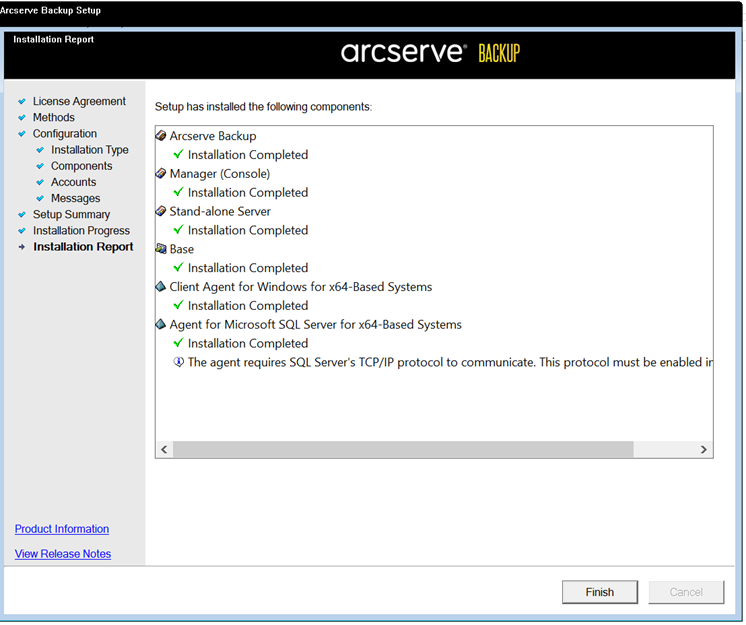Viewport: 746px width, 625px height.
Task: Click the Finish button
Action: click(600, 592)
